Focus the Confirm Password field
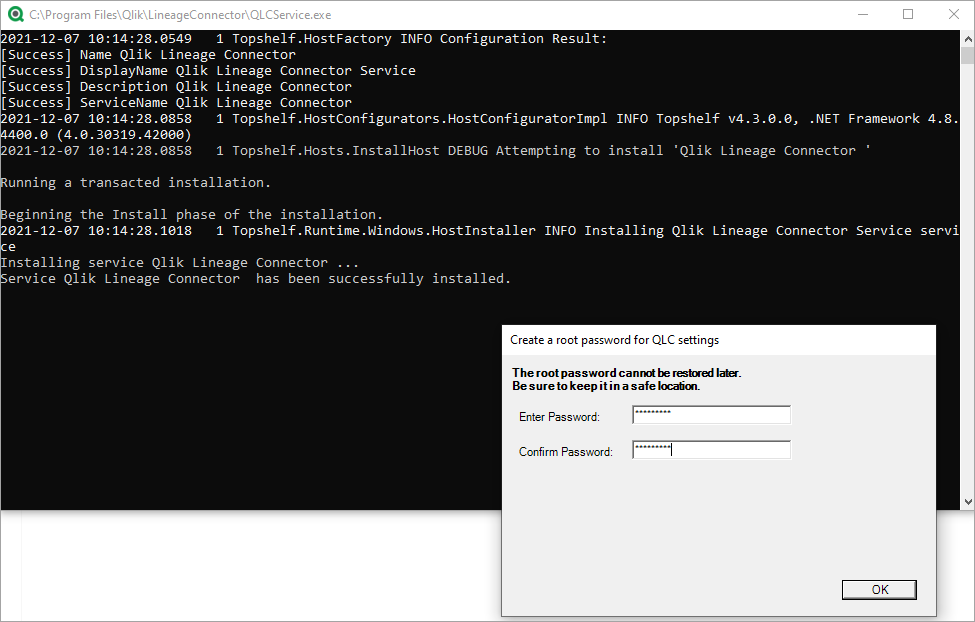The height and width of the screenshot is (622, 975). [710, 449]
